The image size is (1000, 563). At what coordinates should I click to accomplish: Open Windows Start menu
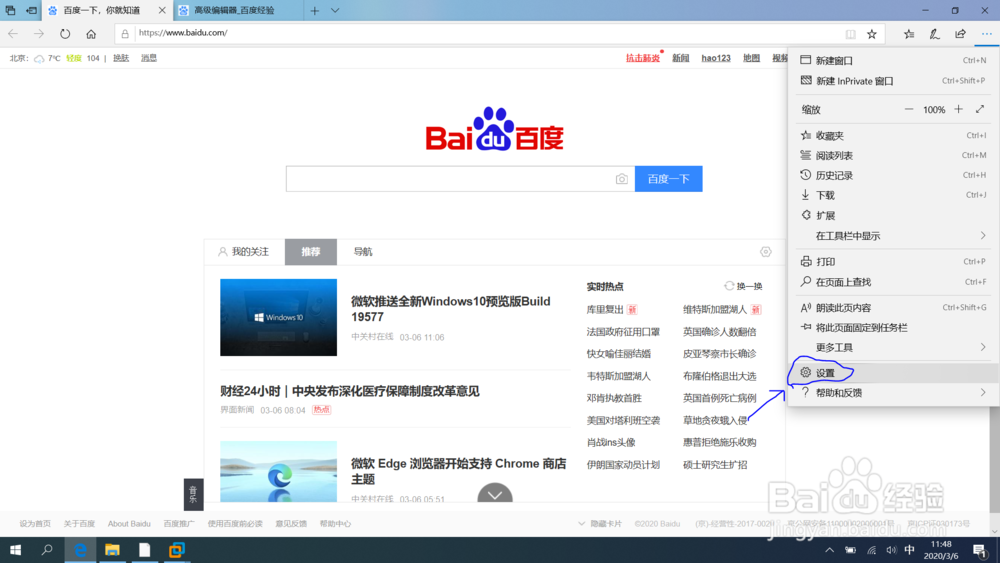click(15, 550)
